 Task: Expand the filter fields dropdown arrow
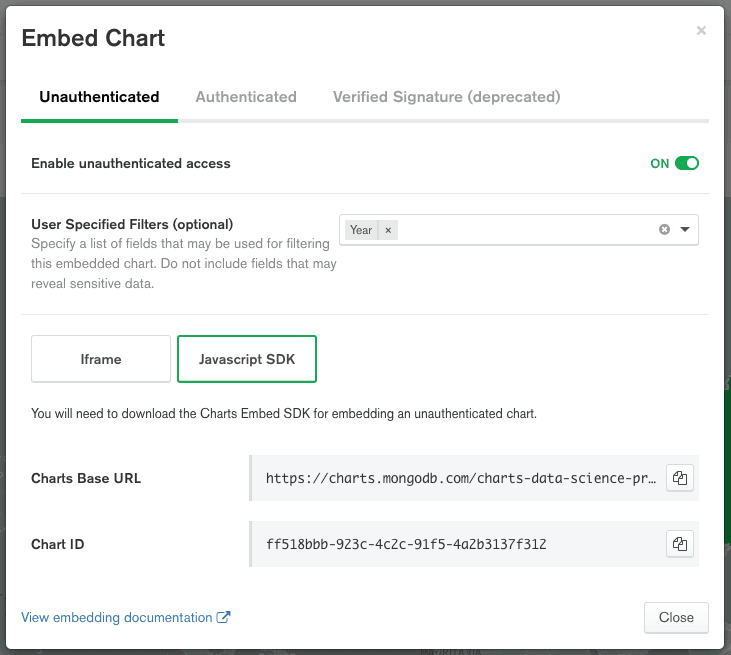[x=685, y=230]
